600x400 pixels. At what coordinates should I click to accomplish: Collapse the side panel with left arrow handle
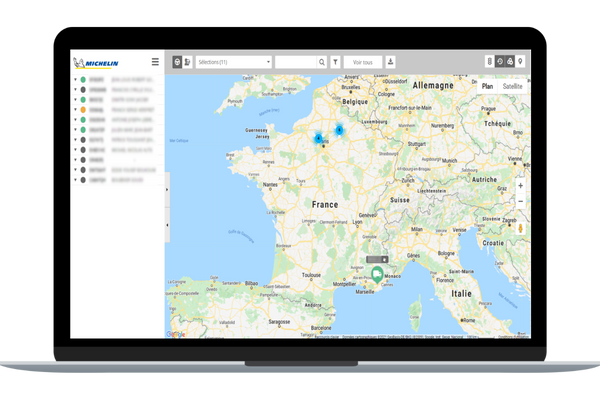pyautogui.click(x=167, y=225)
